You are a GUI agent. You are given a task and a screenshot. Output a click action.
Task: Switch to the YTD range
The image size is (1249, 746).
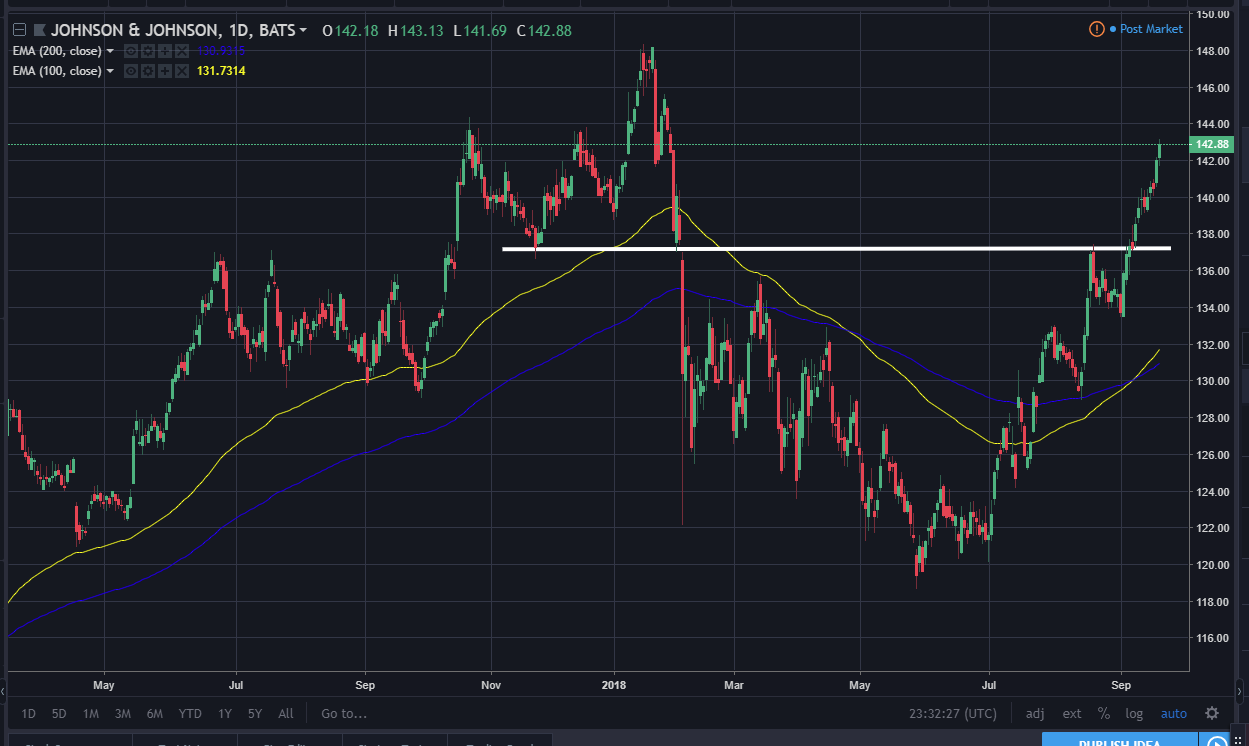[x=189, y=713]
